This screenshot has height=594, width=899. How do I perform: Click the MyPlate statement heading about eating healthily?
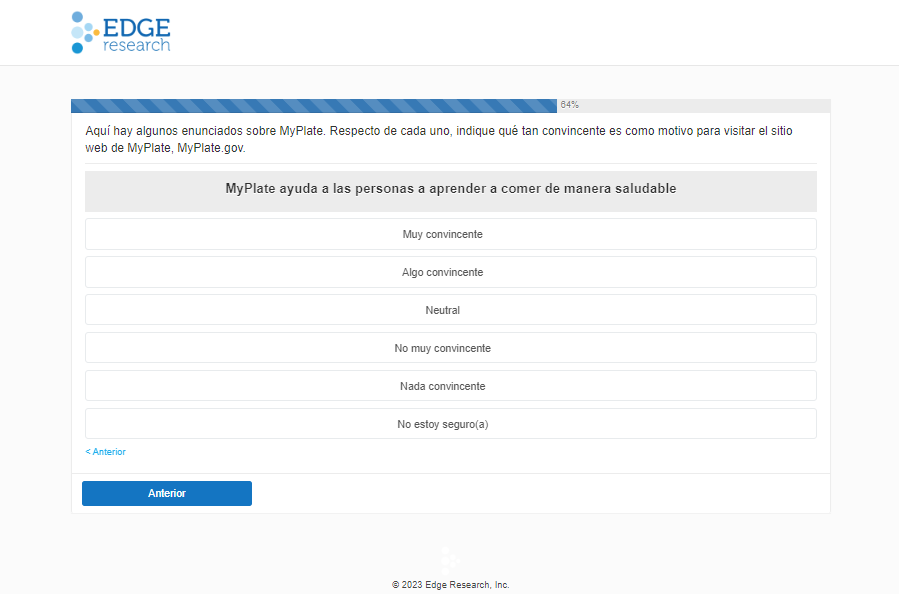(x=451, y=191)
